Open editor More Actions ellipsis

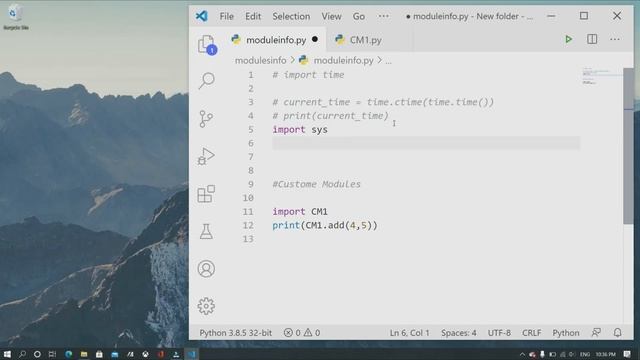[615, 40]
